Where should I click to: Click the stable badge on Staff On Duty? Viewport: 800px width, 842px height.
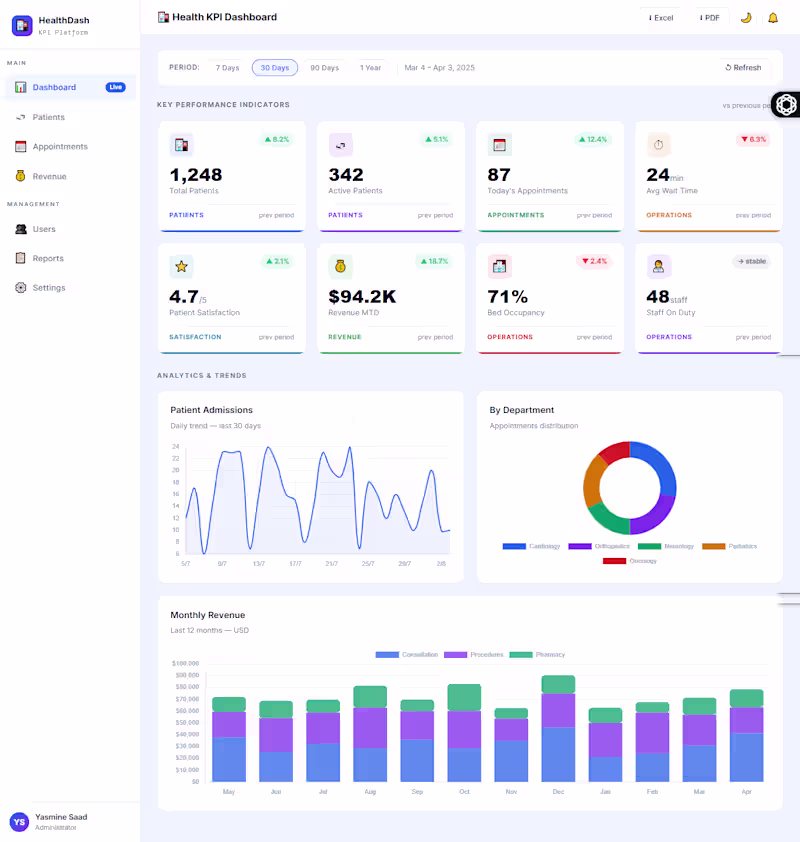pyautogui.click(x=752, y=261)
